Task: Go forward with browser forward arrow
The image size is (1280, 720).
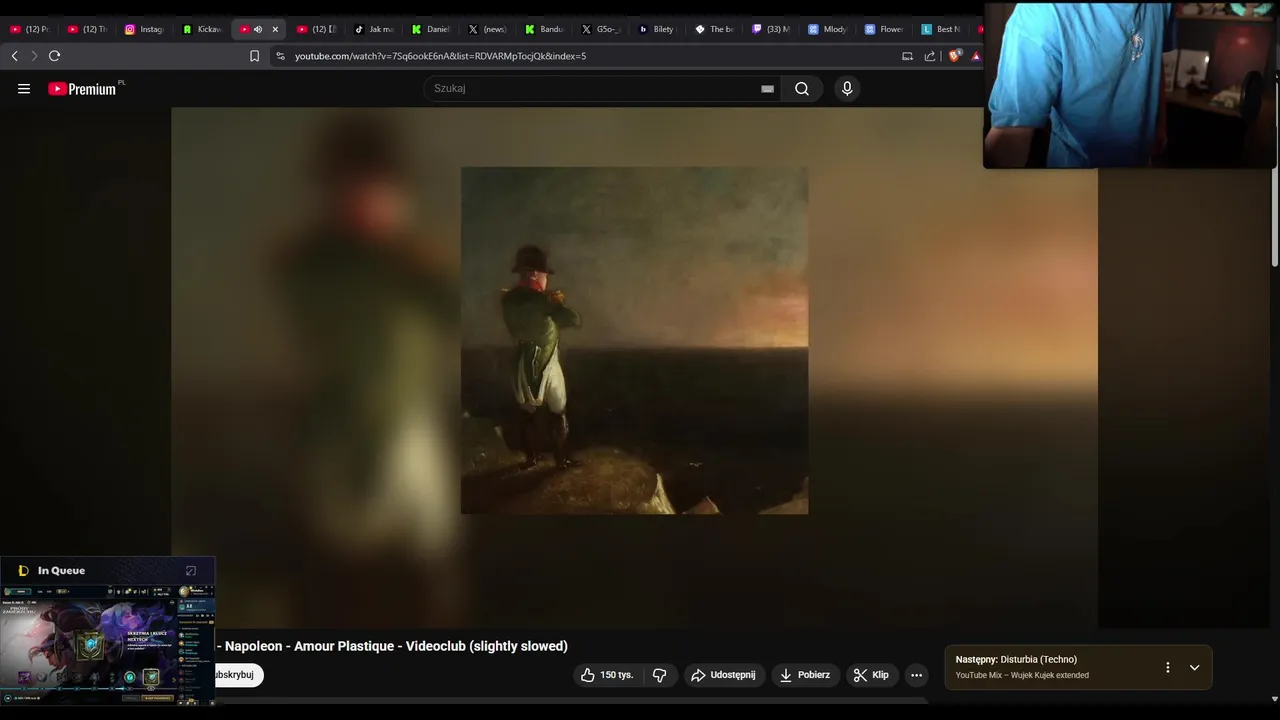Action: 34,56
